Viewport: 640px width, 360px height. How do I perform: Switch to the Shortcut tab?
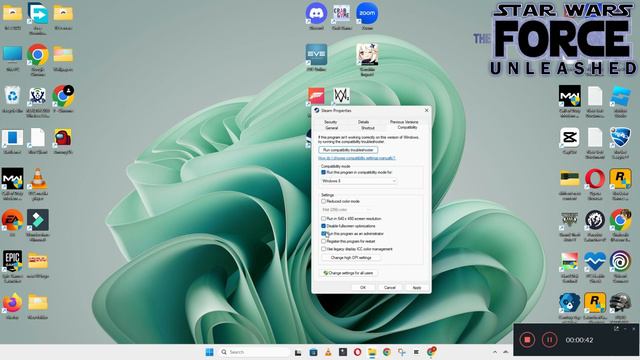pyautogui.click(x=368, y=128)
